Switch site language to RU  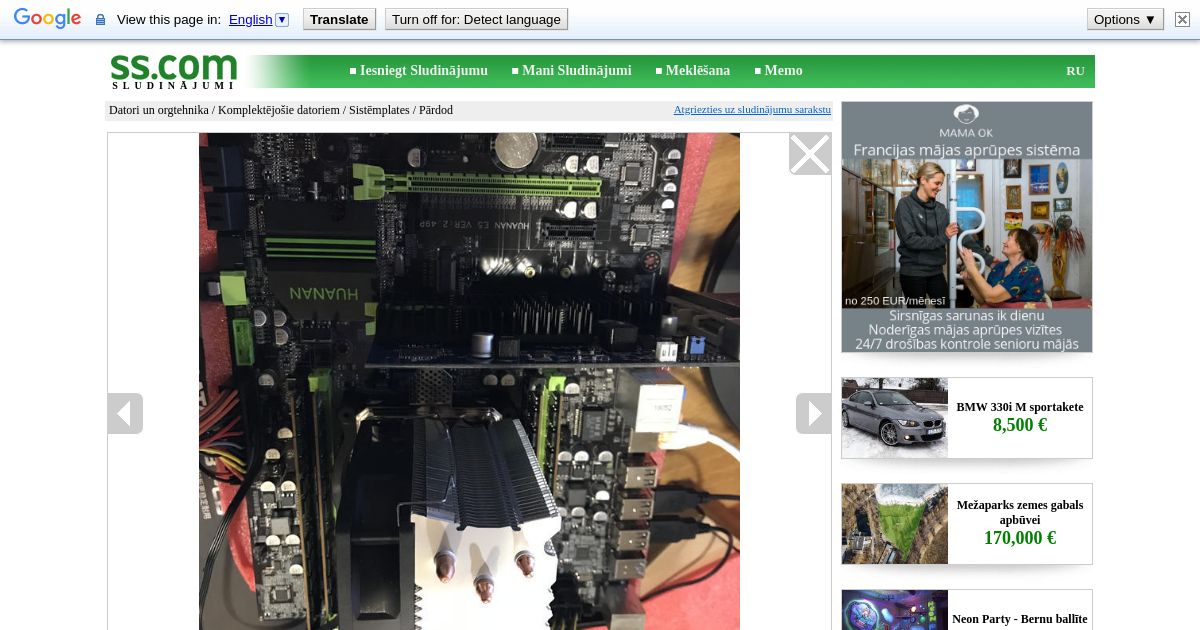pos(1075,71)
